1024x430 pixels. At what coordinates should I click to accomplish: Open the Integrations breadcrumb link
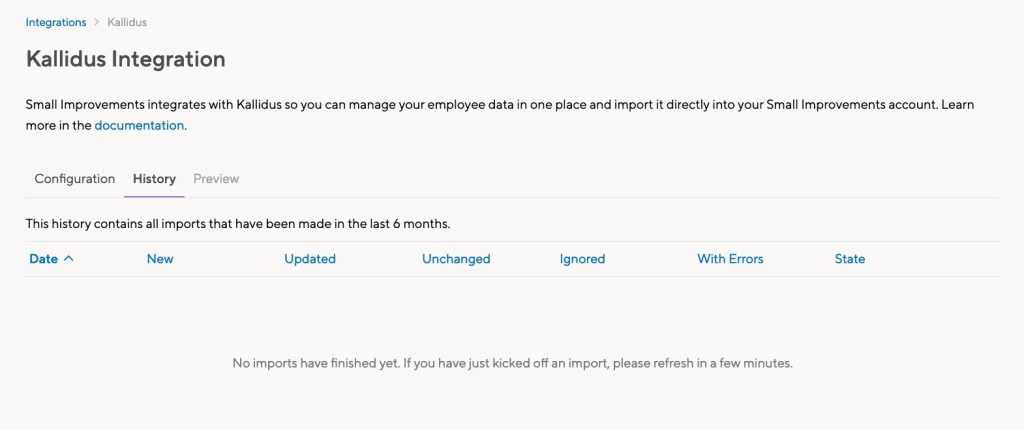pyautogui.click(x=56, y=22)
